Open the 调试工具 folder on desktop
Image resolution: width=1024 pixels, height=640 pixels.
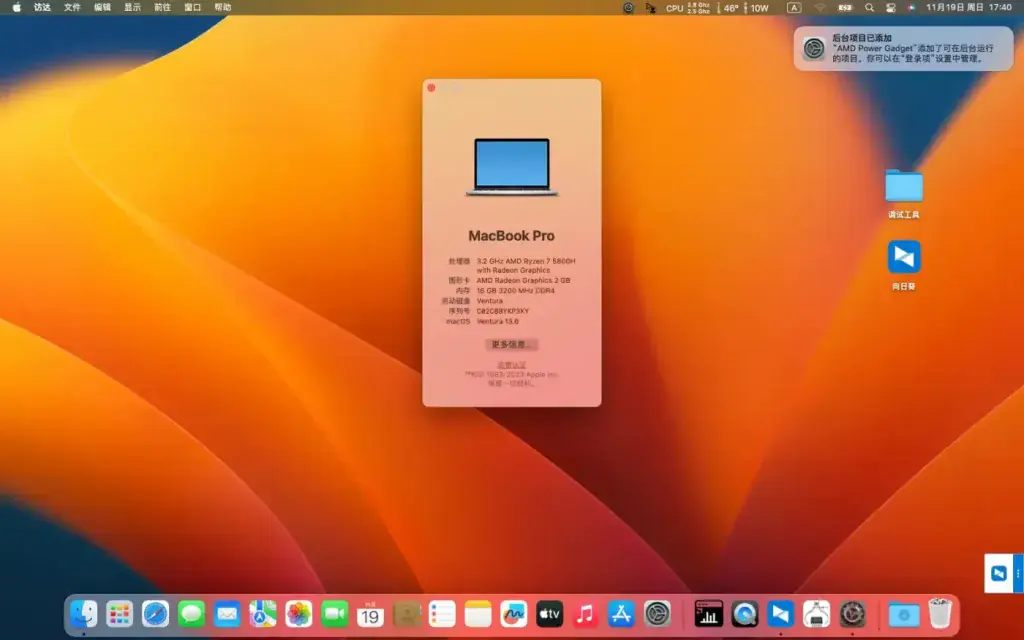click(x=904, y=193)
